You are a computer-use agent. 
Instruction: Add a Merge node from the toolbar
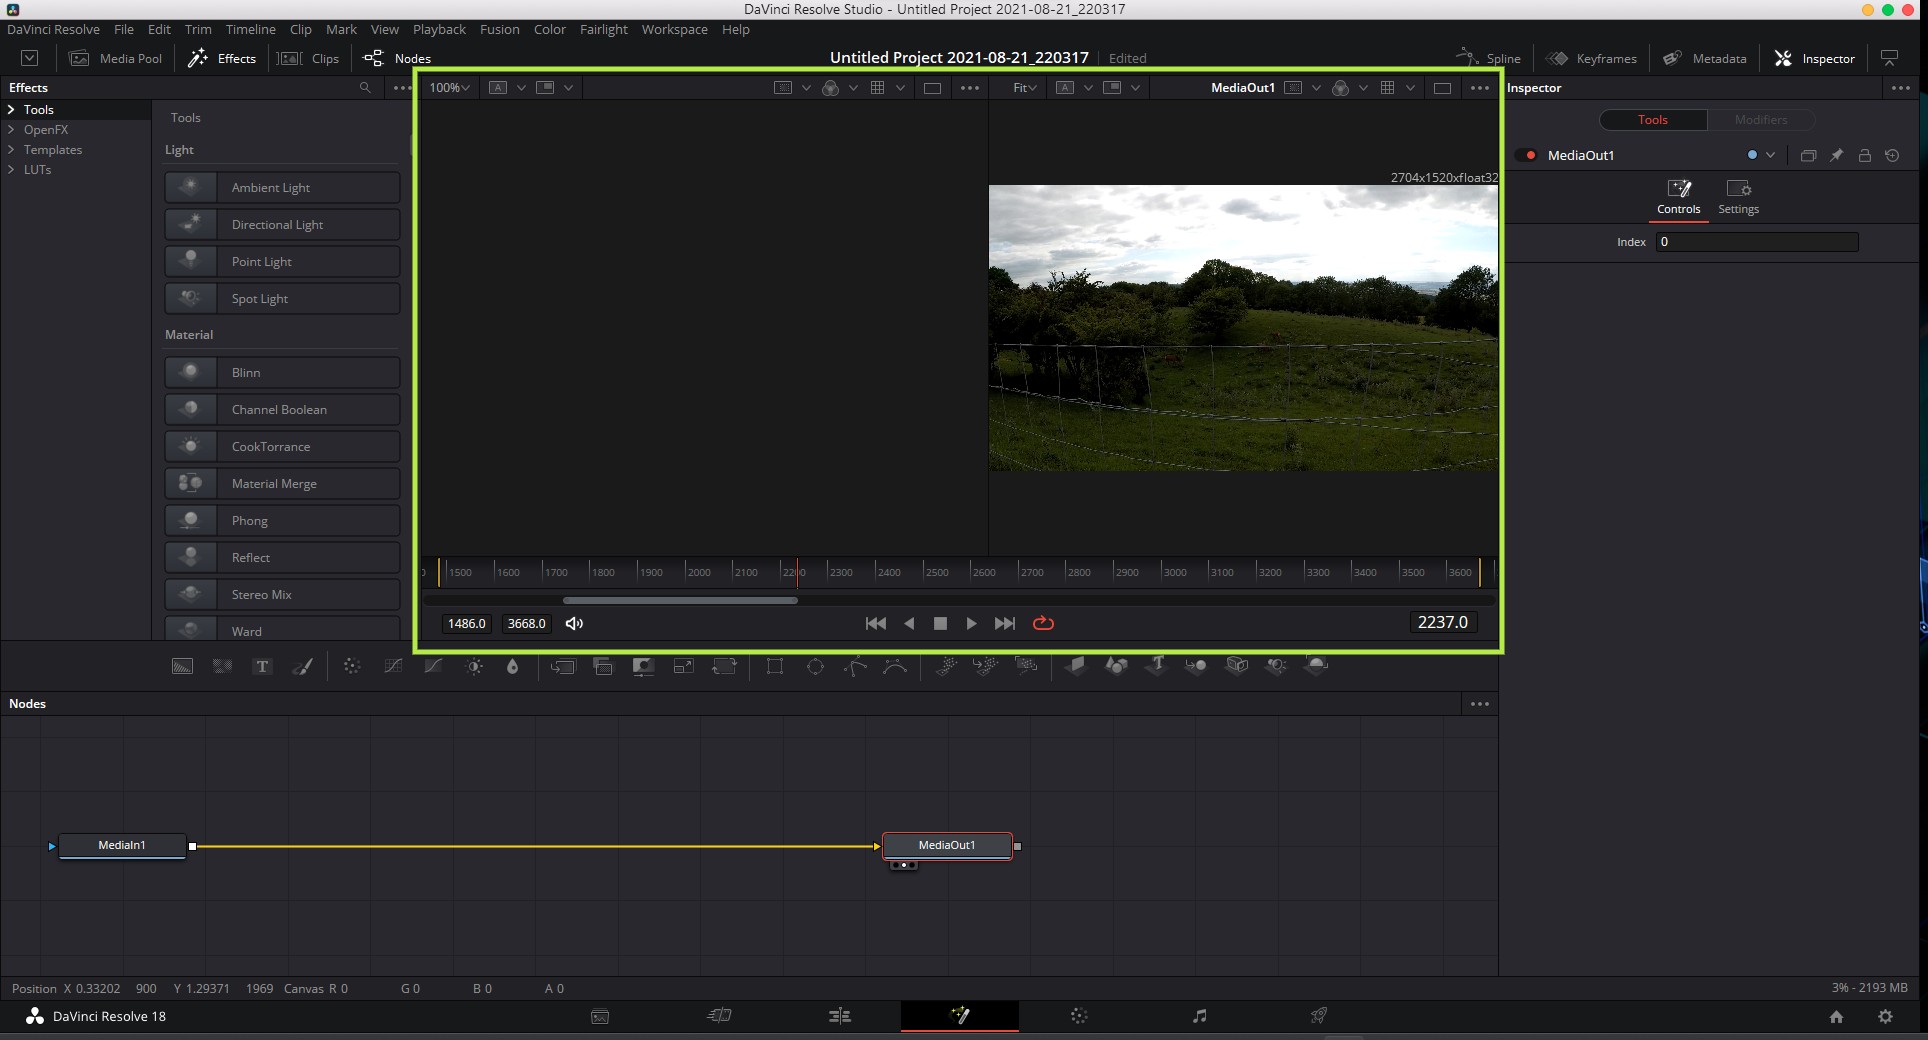click(563, 666)
